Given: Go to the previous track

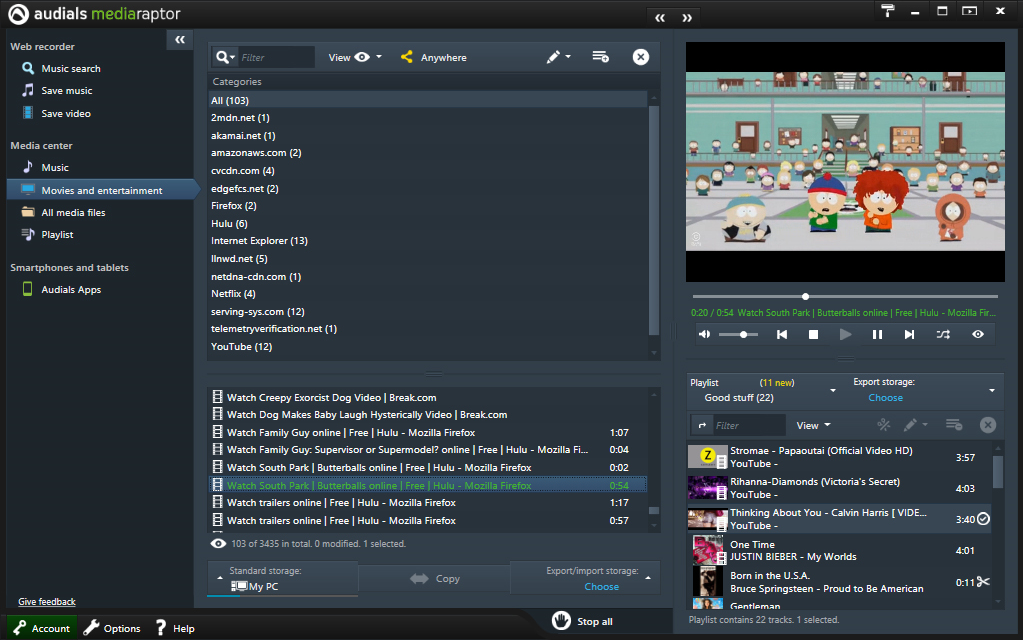Looking at the screenshot, I should [x=782, y=334].
